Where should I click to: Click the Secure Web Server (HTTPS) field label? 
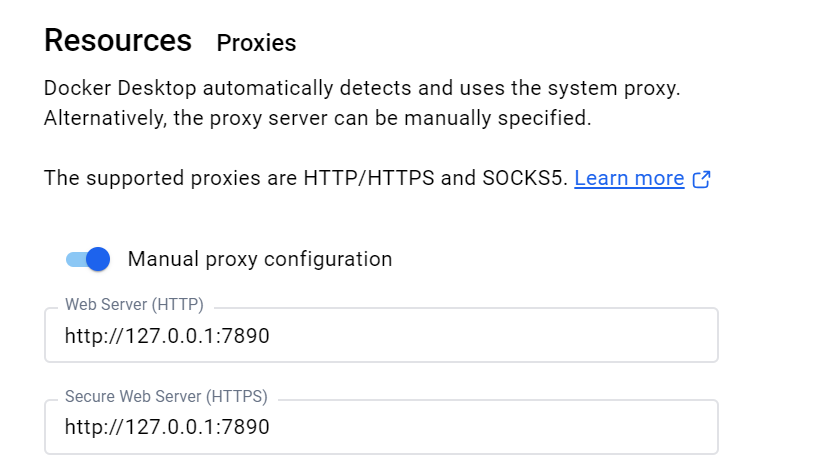click(166, 397)
